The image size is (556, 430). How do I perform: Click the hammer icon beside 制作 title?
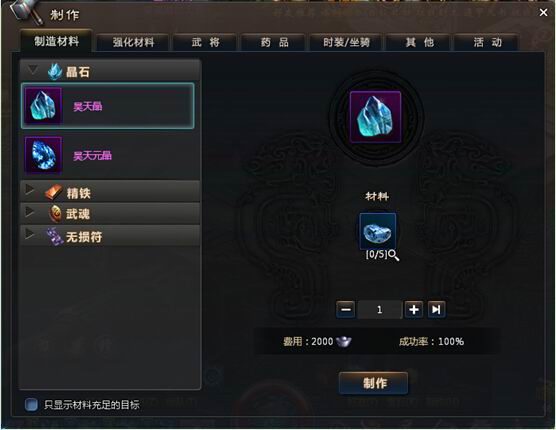(27, 12)
